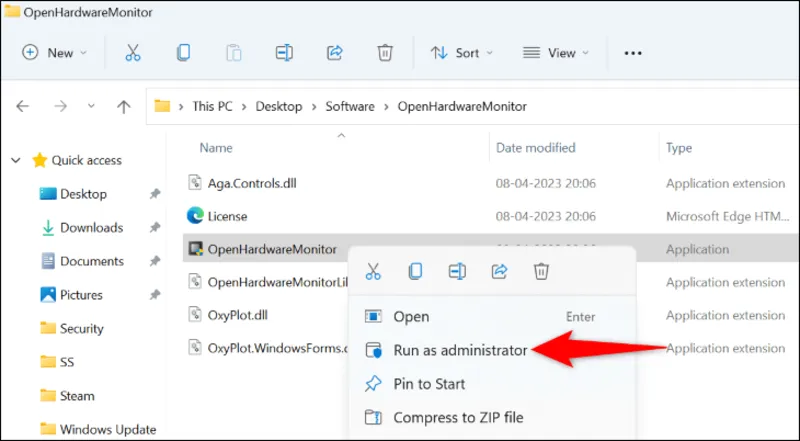800x441 pixels.
Task: Click Cut icon in the context menu
Action: pos(373,272)
